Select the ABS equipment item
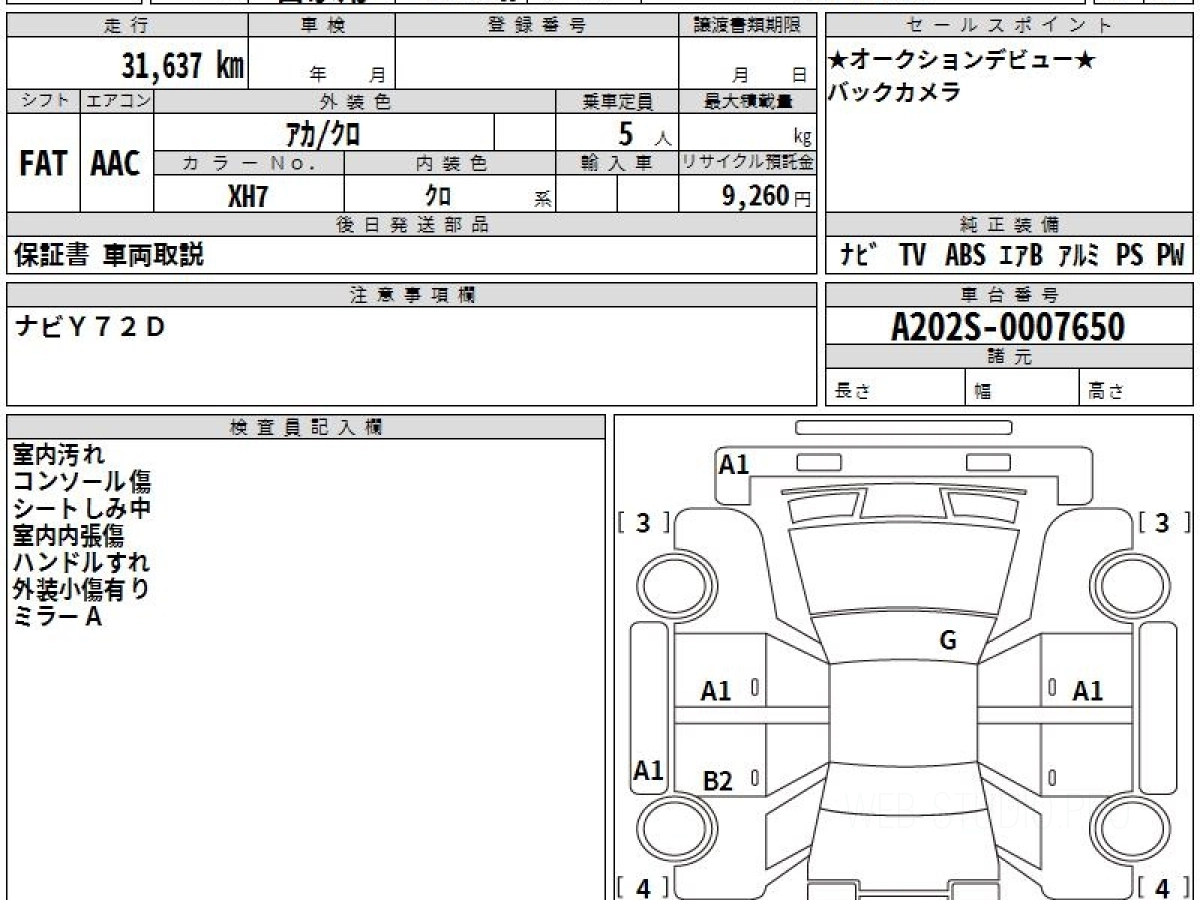This screenshot has height=900, width=1200. pos(965,255)
